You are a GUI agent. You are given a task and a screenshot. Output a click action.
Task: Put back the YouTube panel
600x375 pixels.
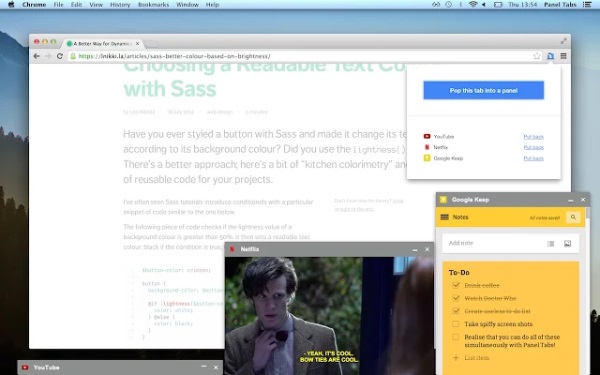[x=533, y=137]
